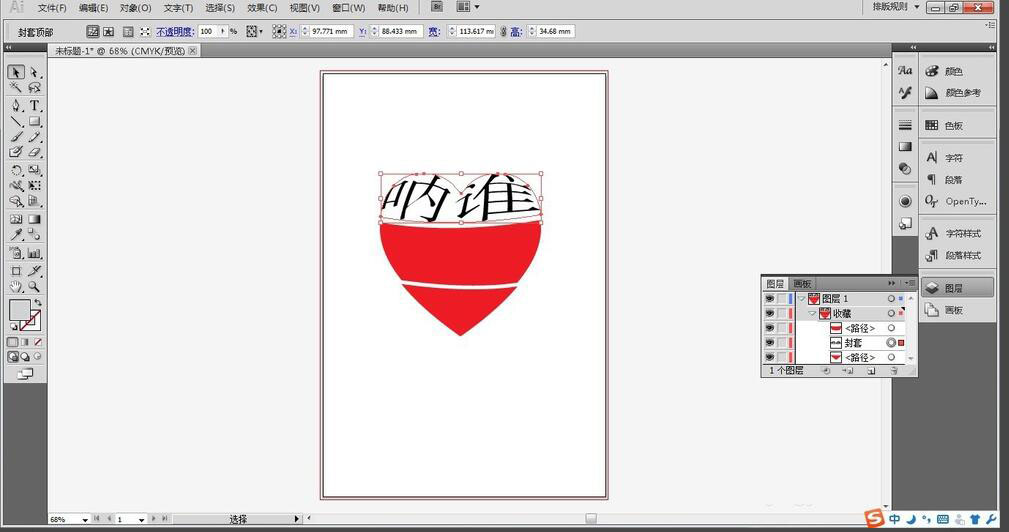Select the Pen tool
1009x532 pixels.
pyautogui.click(x=16, y=105)
